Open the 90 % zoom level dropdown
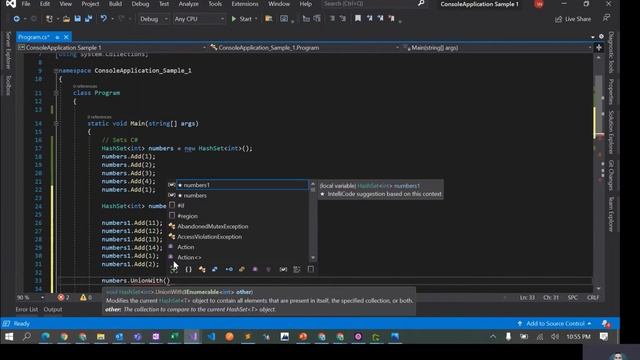Screen dimensions: 640x360 [x=30, y=298]
